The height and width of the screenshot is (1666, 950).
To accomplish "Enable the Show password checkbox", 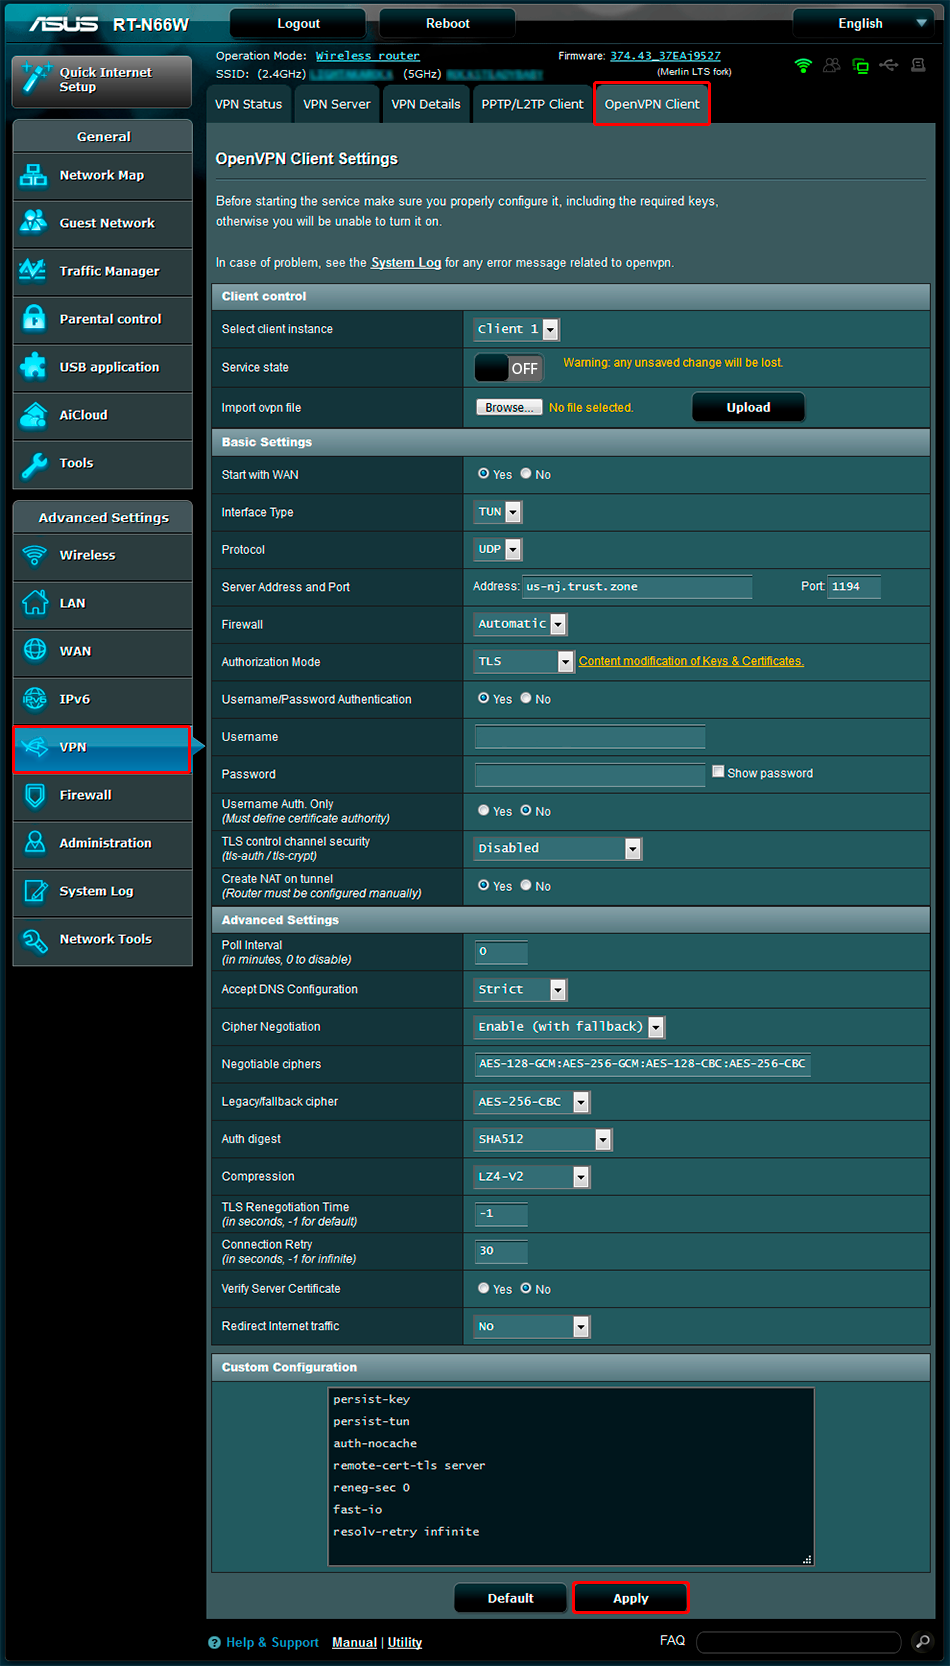I will pos(718,772).
